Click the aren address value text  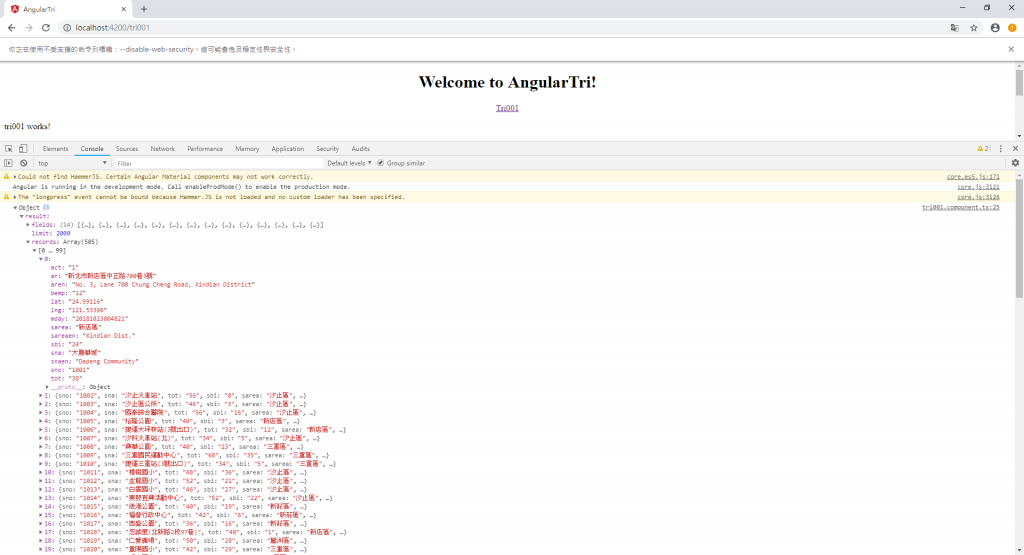(162, 285)
